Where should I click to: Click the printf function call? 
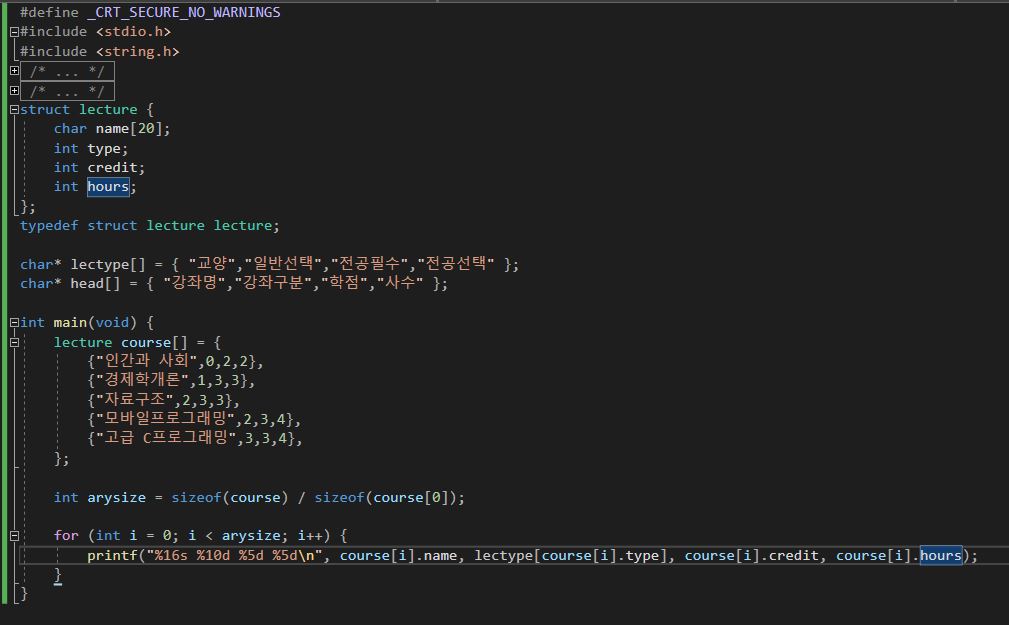[112, 555]
